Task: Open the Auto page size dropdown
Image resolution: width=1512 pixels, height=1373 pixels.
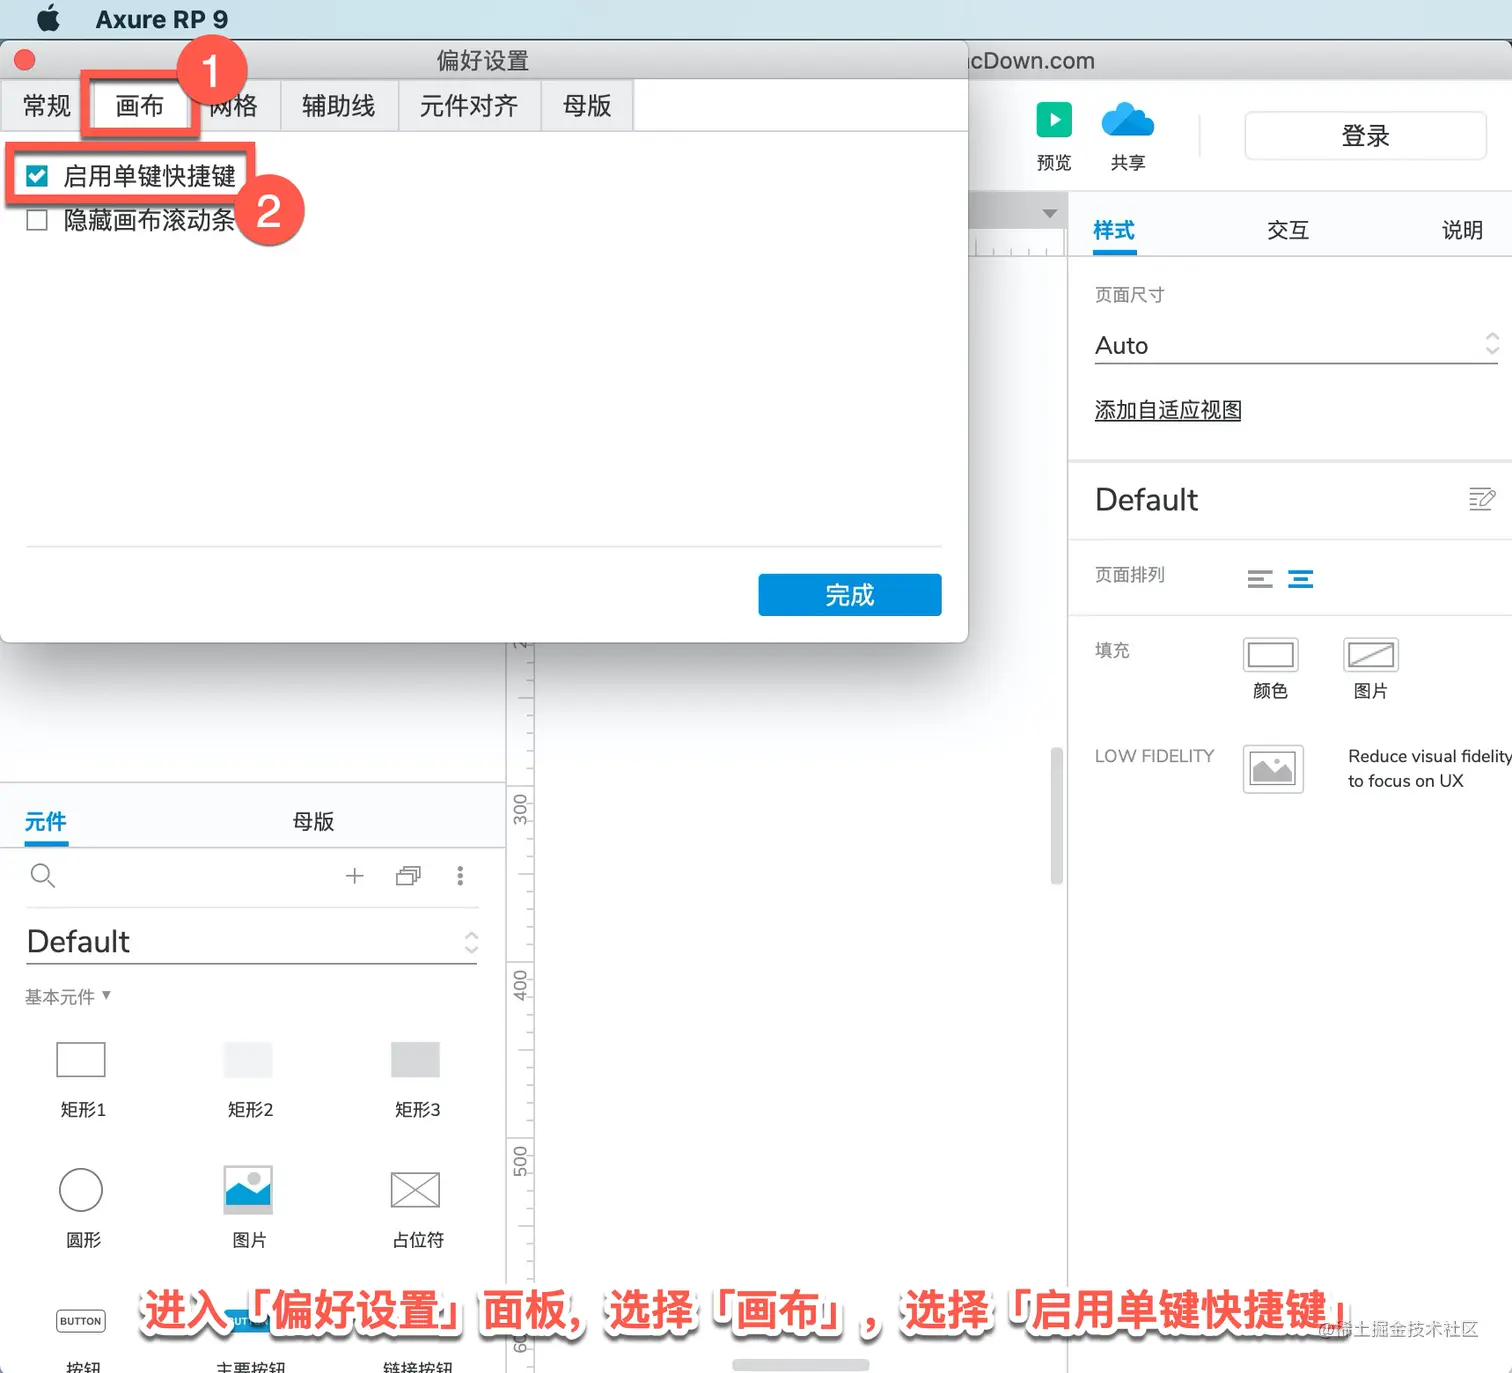Action: tap(1297, 345)
